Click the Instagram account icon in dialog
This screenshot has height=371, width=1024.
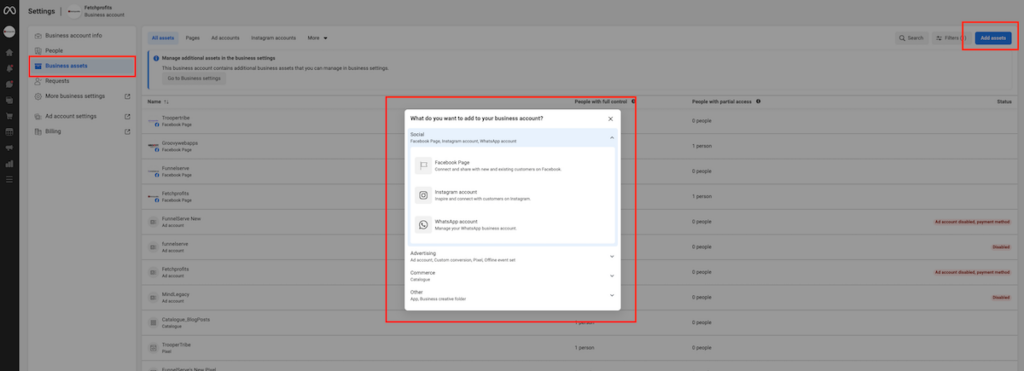point(423,195)
